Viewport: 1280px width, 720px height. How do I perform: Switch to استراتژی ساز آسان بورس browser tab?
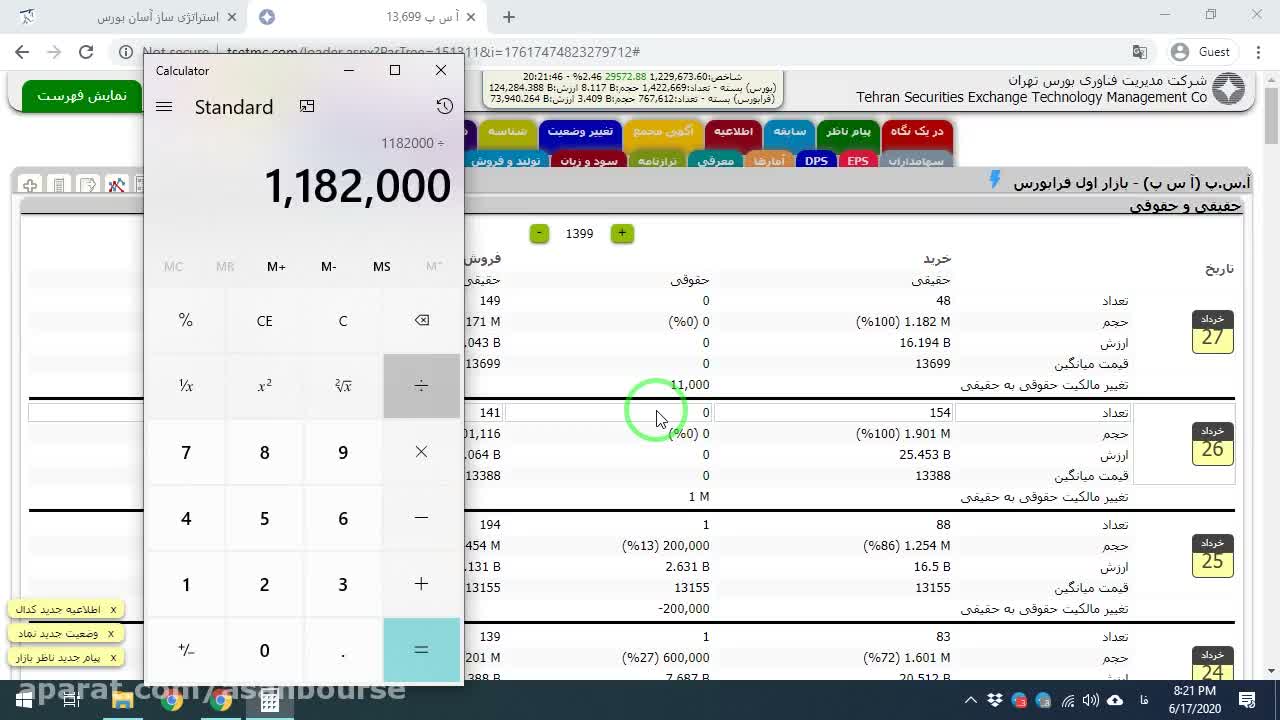click(x=130, y=17)
